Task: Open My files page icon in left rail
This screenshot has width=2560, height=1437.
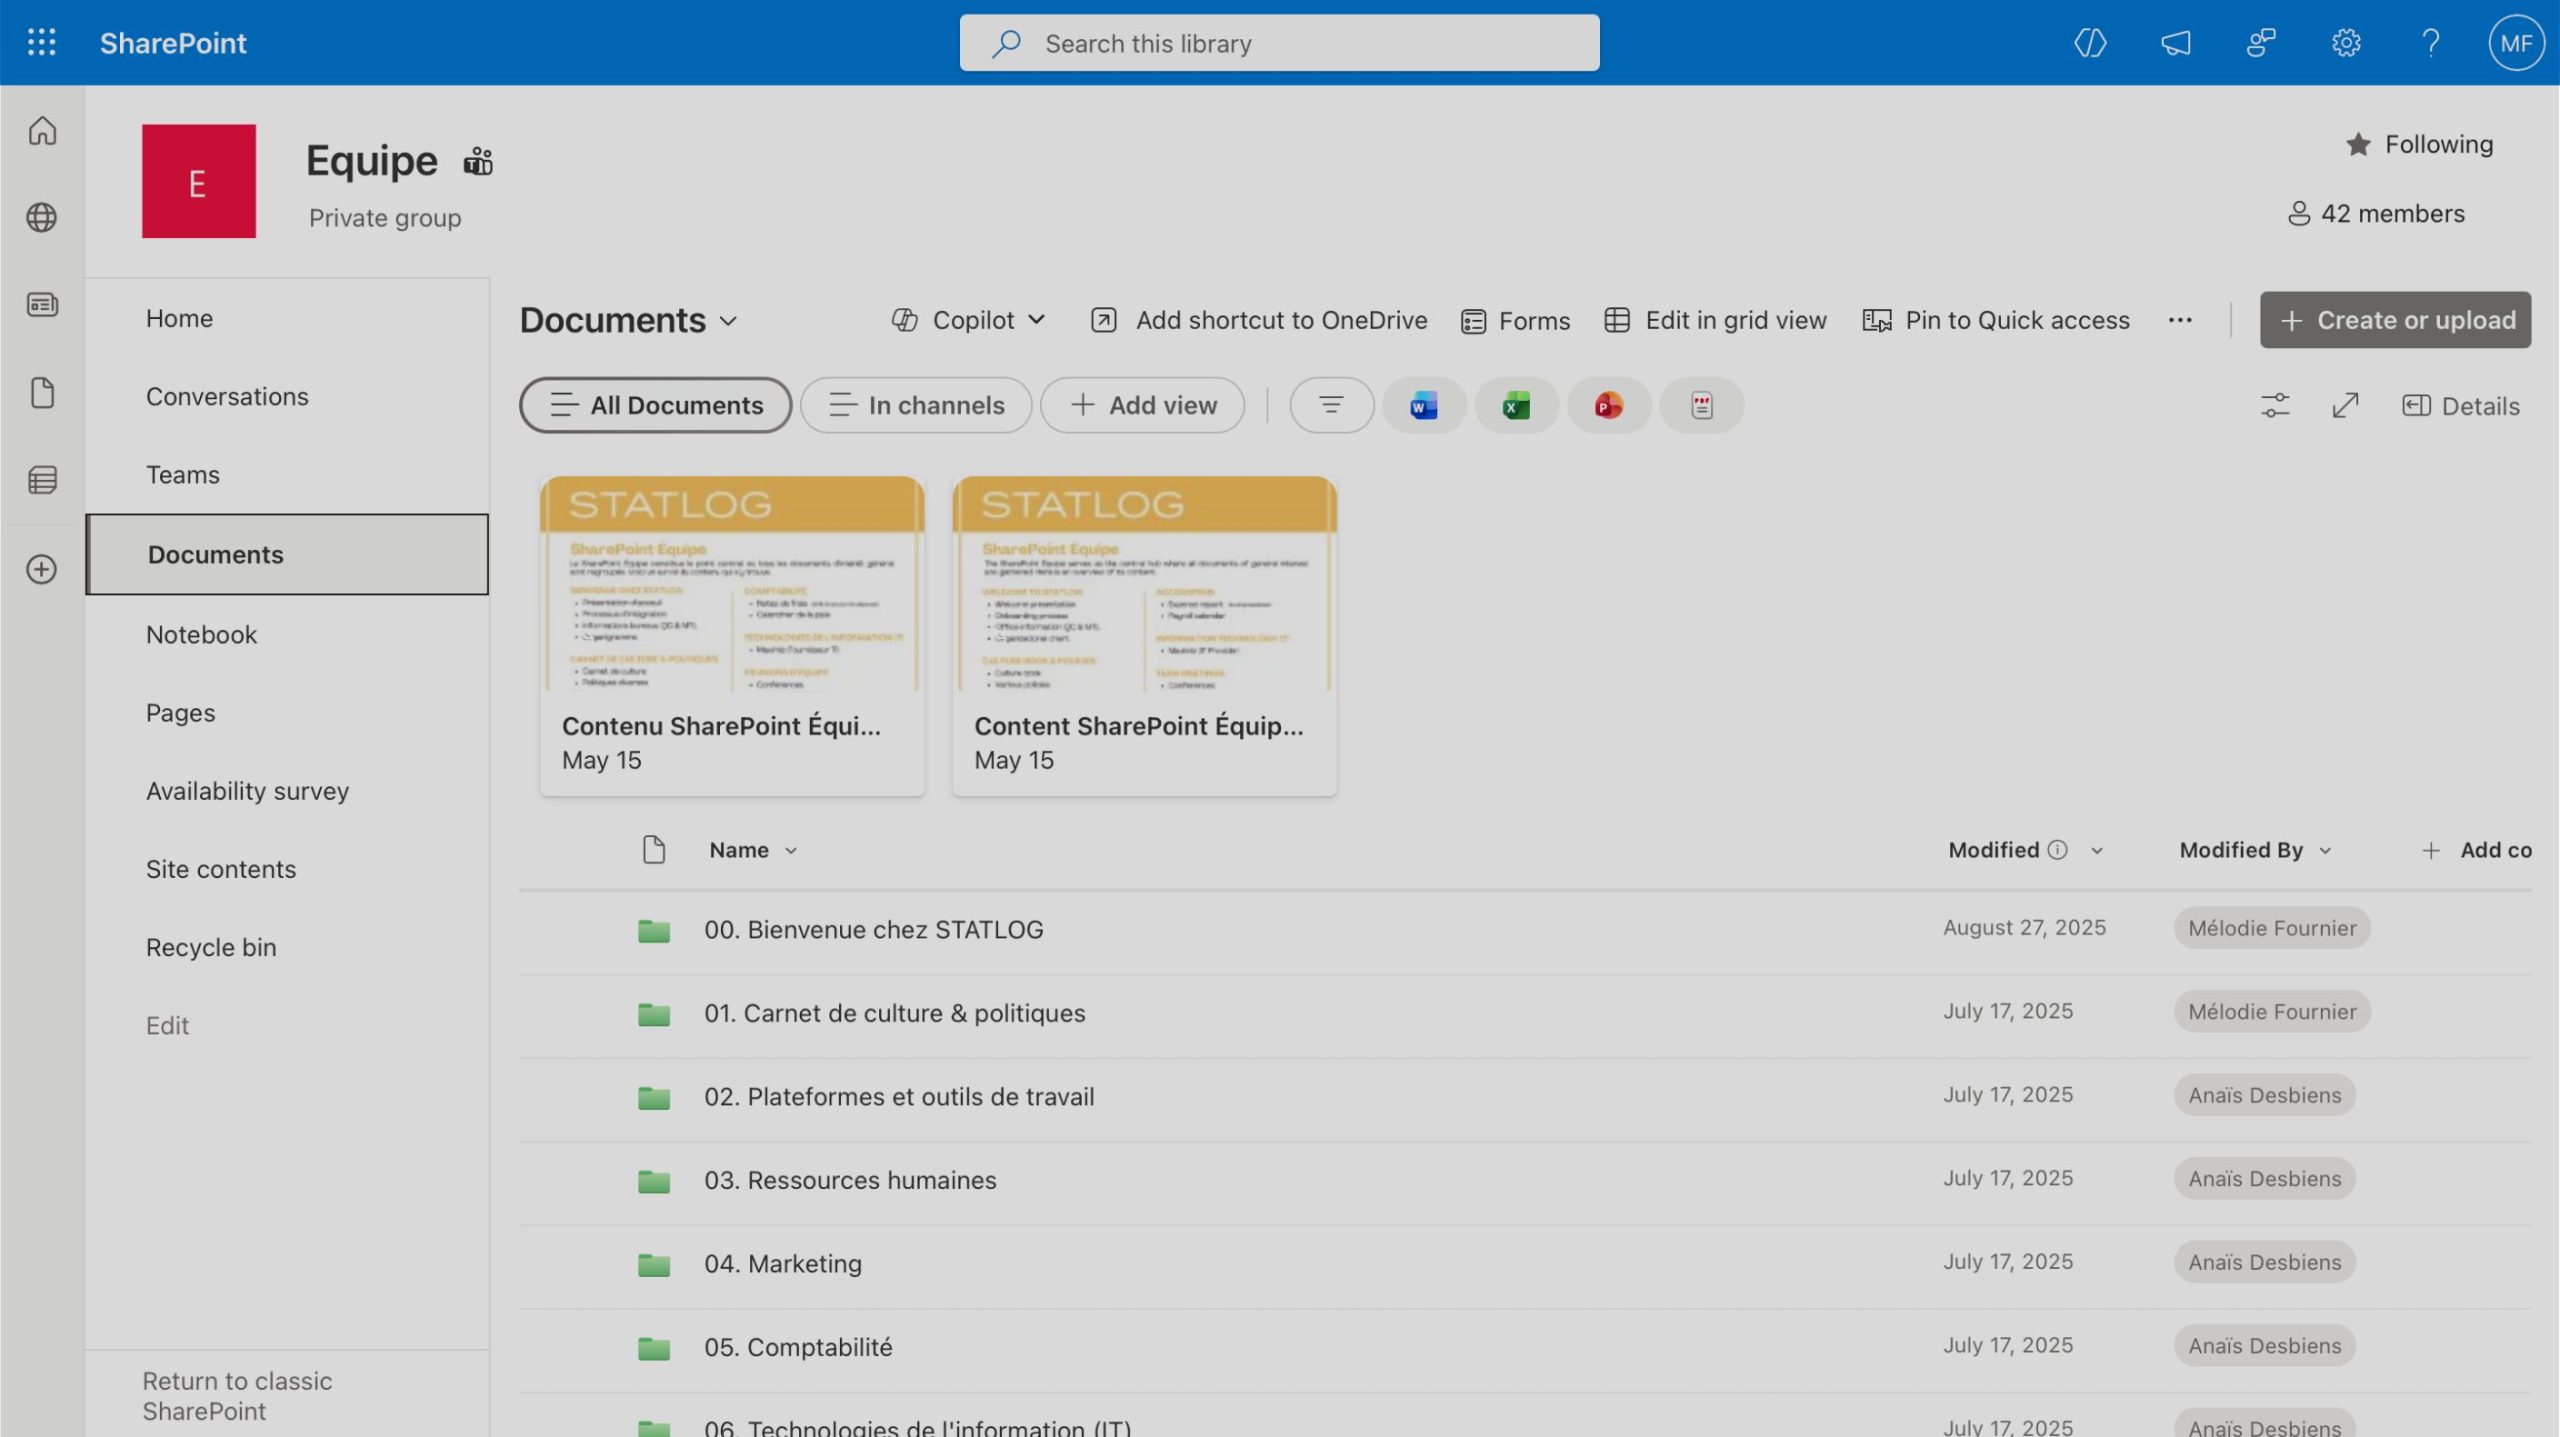Action: (42, 392)
